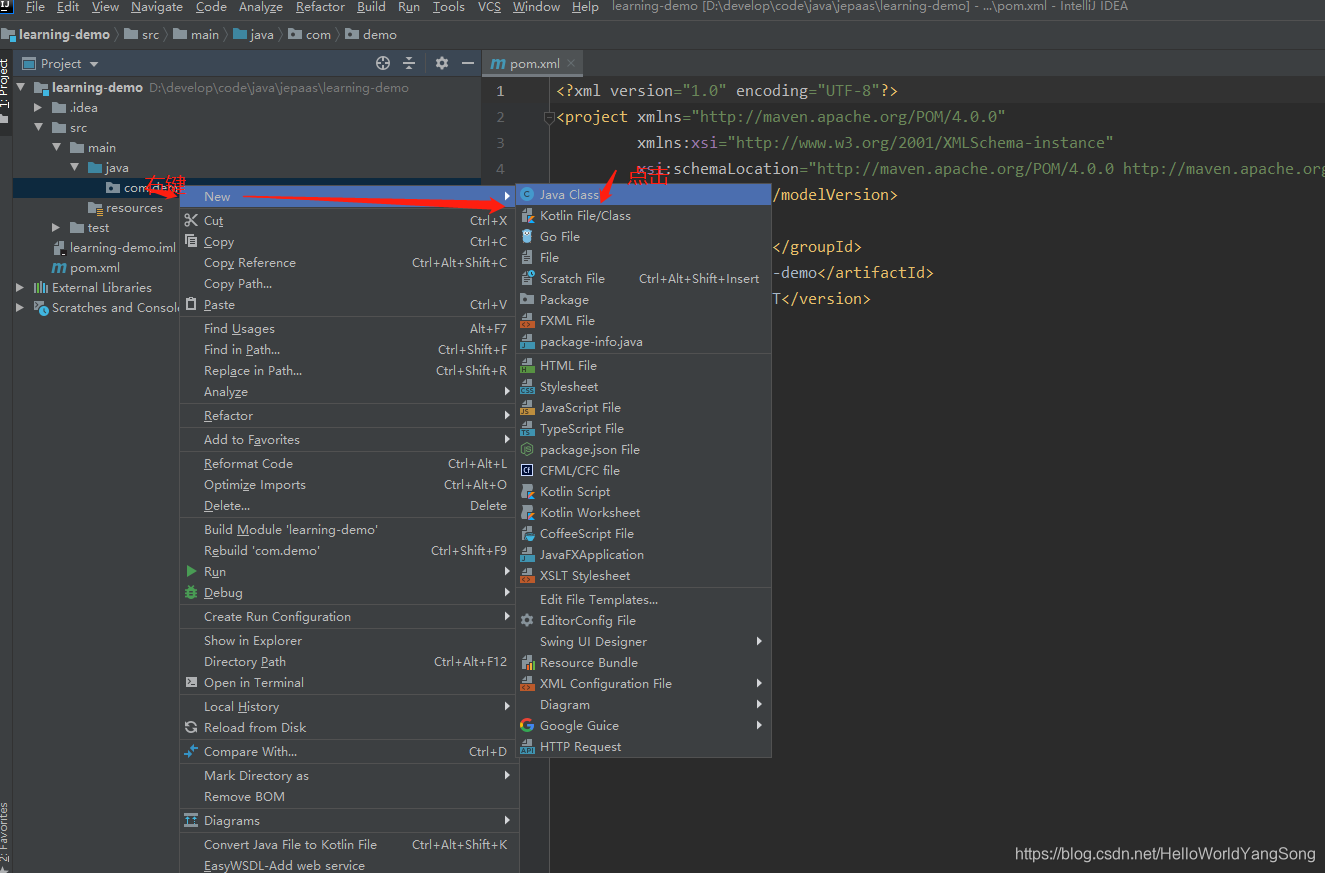Click the TypeScript File icon

point(527,428)
